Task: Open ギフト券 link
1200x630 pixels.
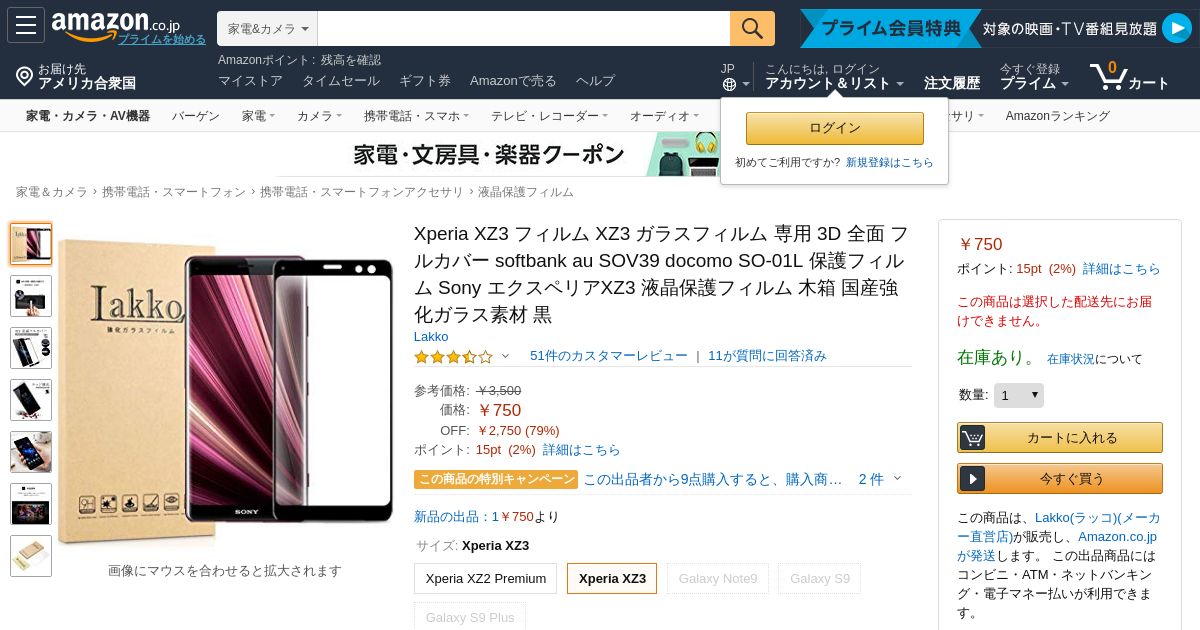Action: 425,81
